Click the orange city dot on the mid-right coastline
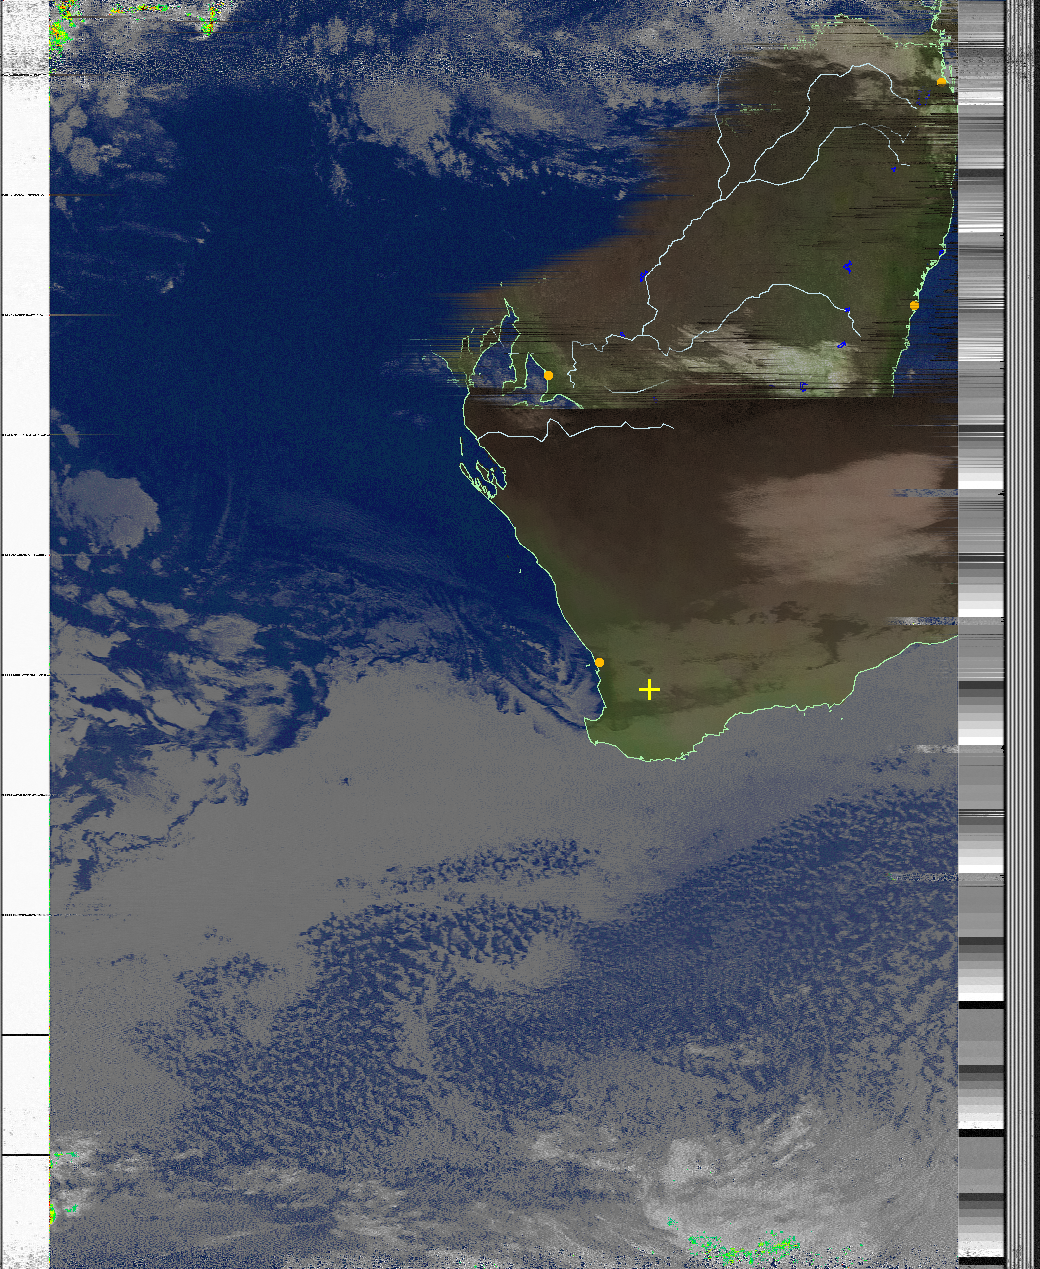Screen dimensions: 1040x1269 point(914,305)
